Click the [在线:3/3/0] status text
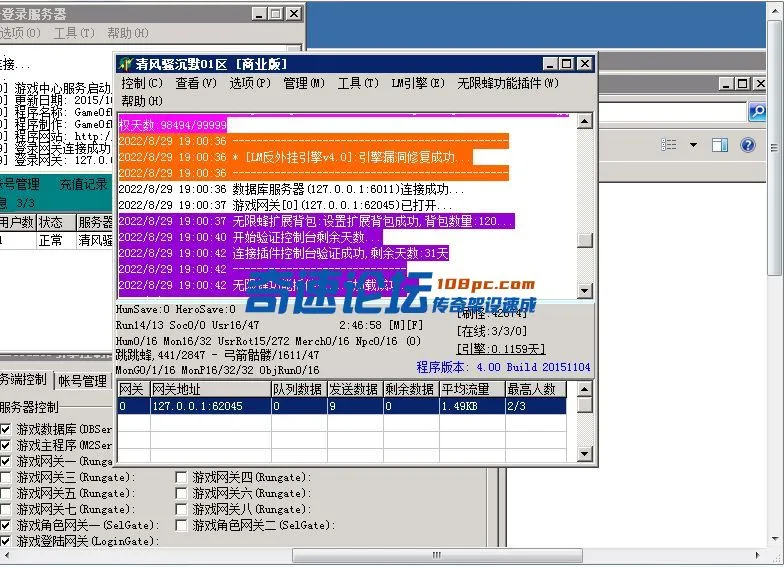 coord(492,330)
